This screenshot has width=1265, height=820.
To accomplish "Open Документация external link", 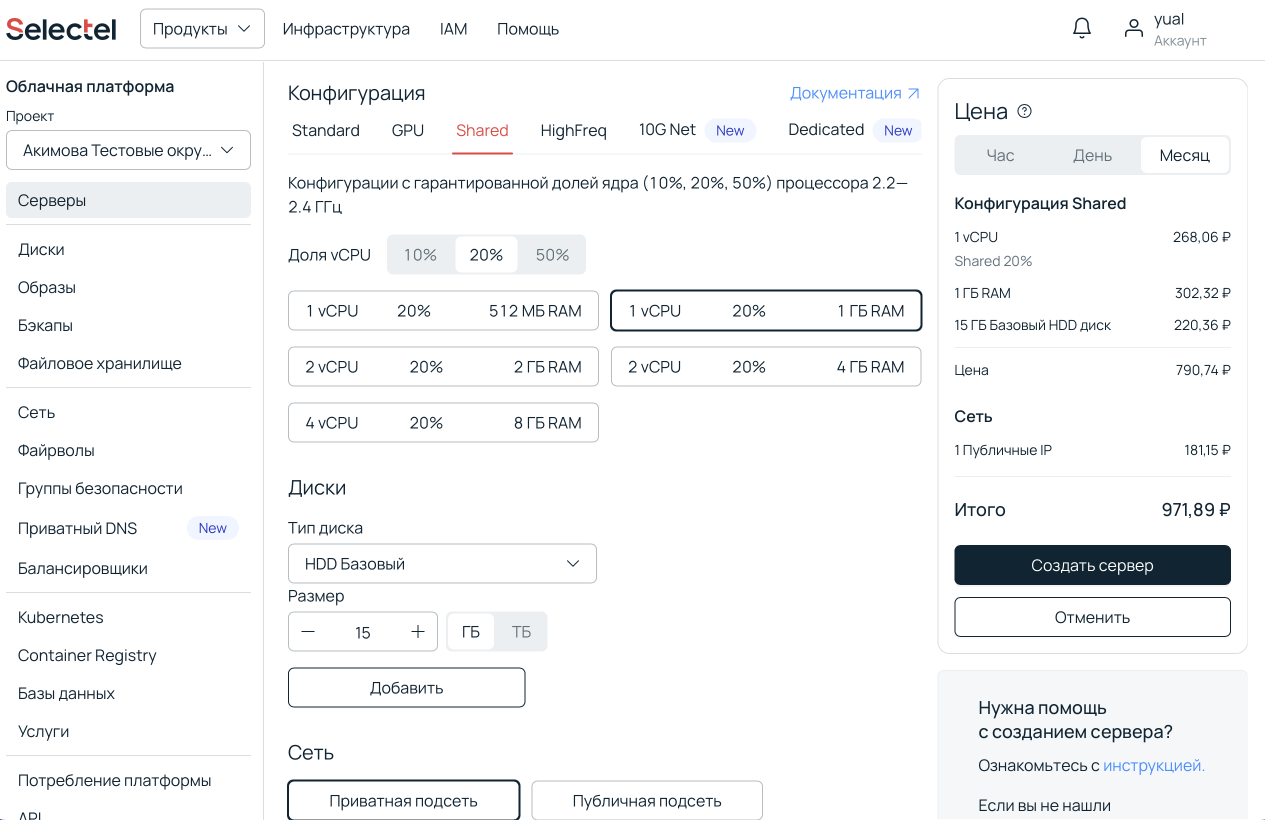I will pos(855,93).
